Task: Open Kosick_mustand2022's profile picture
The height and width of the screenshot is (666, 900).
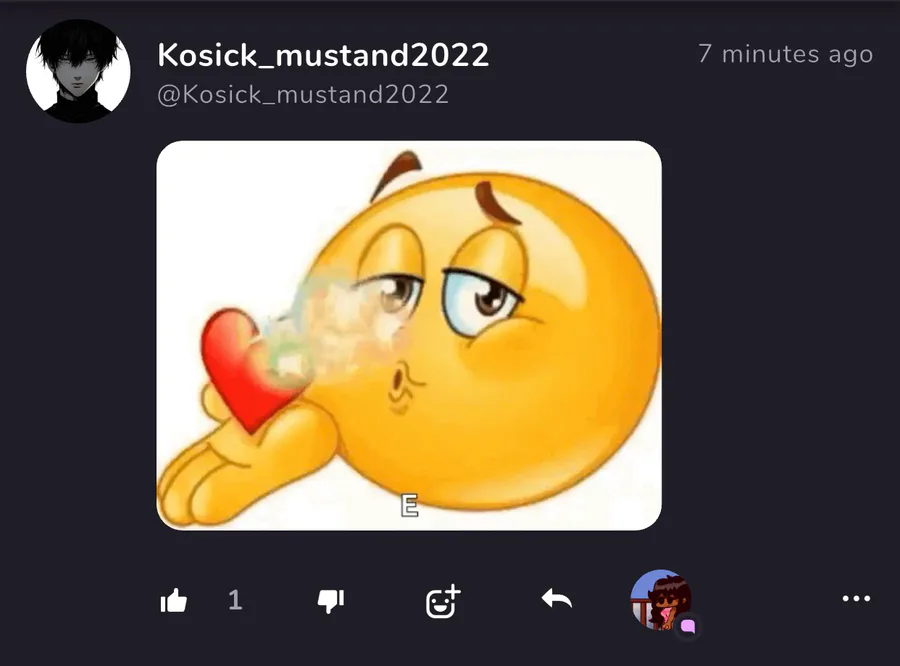Action: tap(78, 71)
